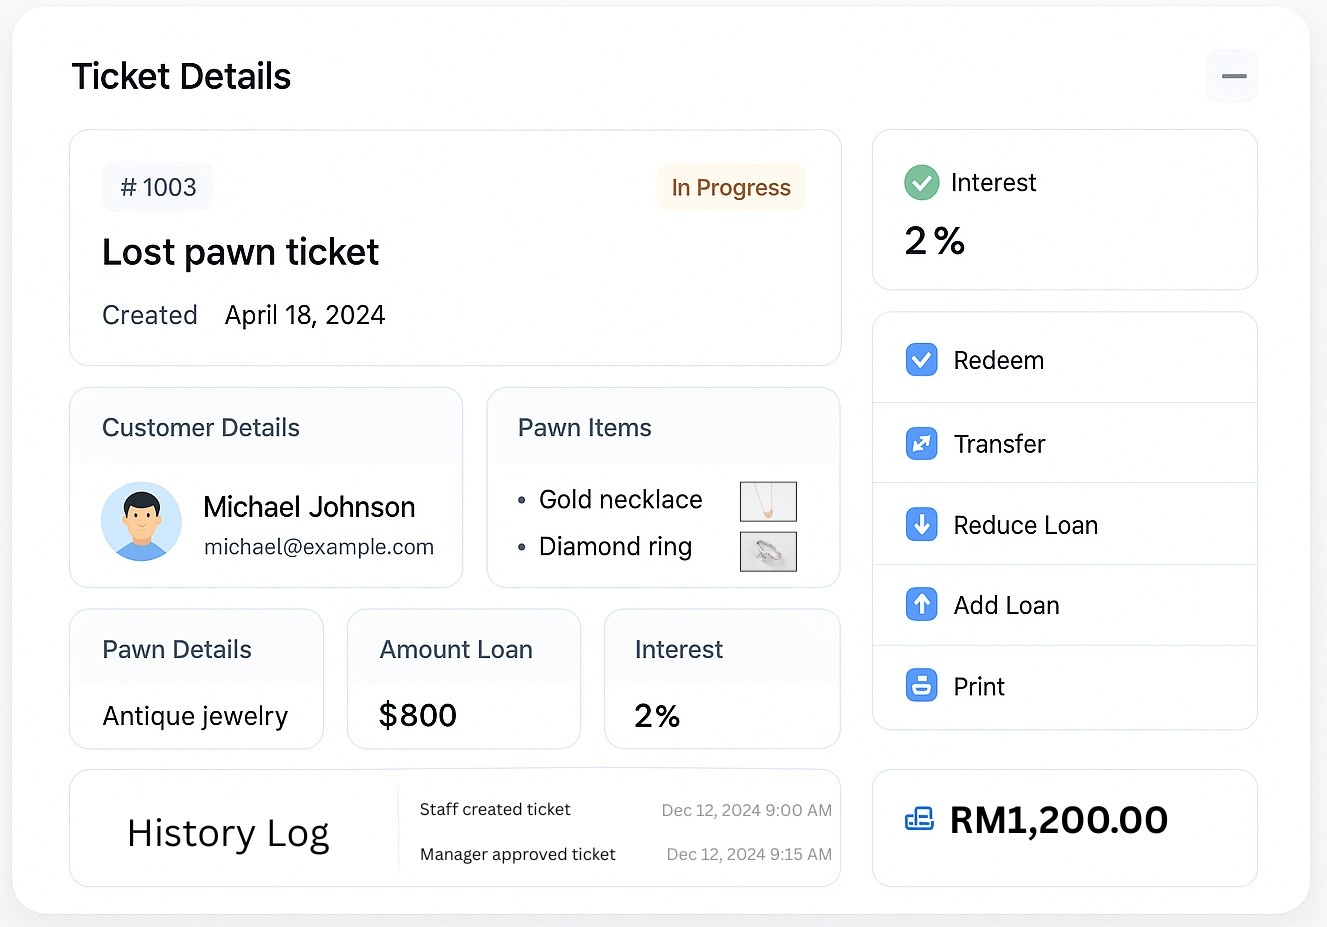Click the Print printer icon
Image resolution: width=1327 pixels, height=927 pixels.
[x=921, y=686]
